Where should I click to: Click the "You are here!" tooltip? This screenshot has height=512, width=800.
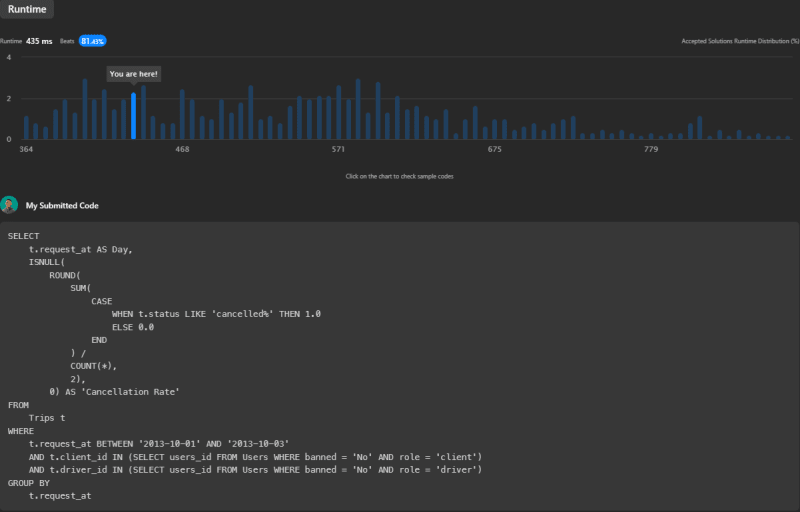click(134, 74)
